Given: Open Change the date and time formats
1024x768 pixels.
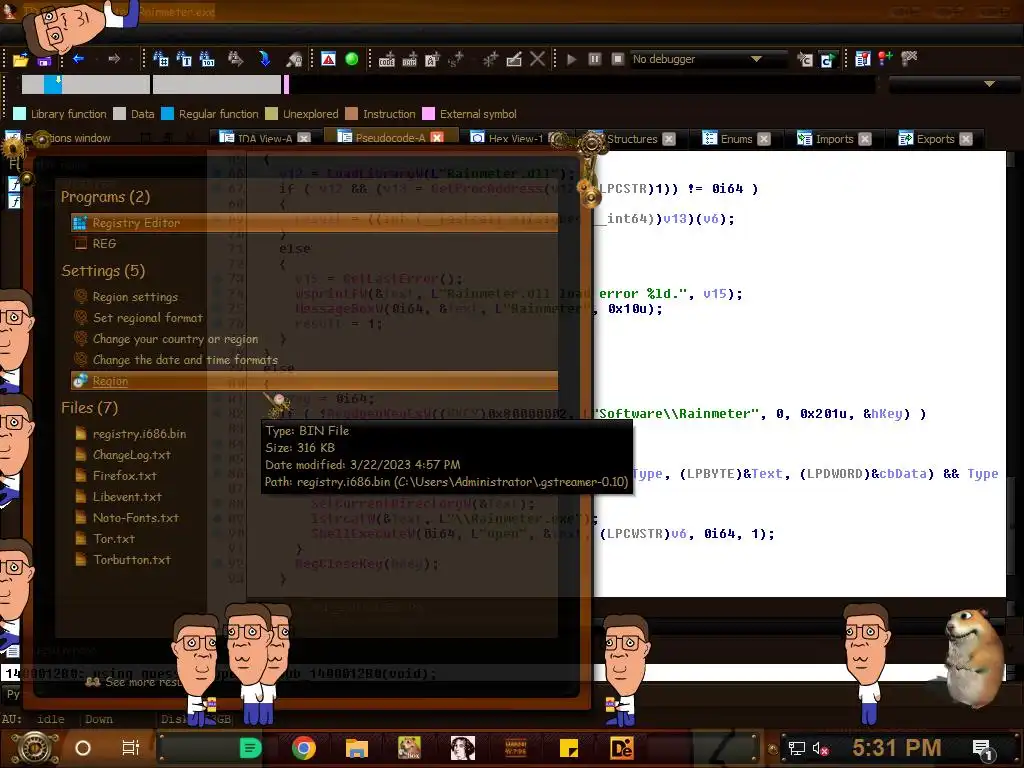Looking at the screenshot, I should [x=185, y=360].
